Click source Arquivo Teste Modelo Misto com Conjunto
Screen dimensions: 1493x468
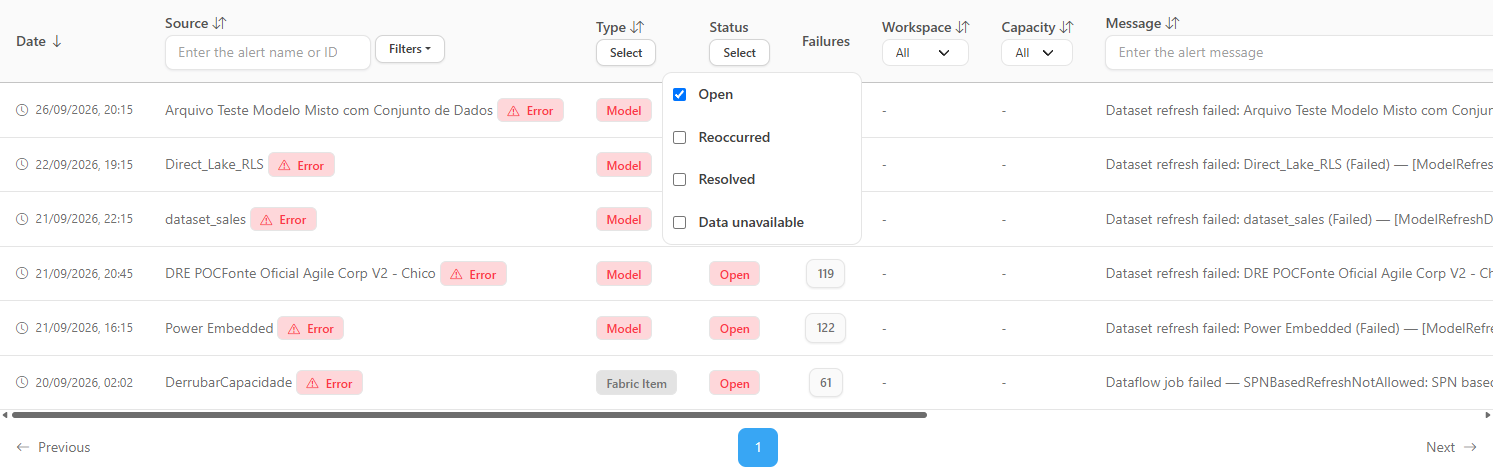(329, 110)
